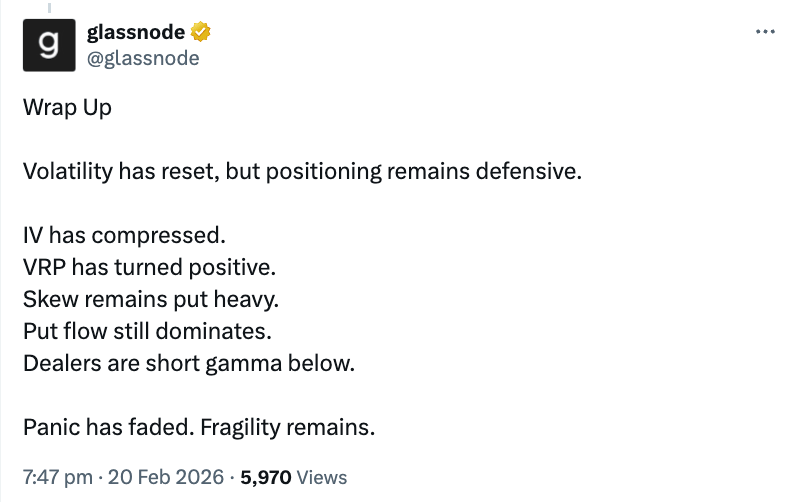Click the 'Panic has faded.' sentence
798x502 pixels.
click(108, 428)
